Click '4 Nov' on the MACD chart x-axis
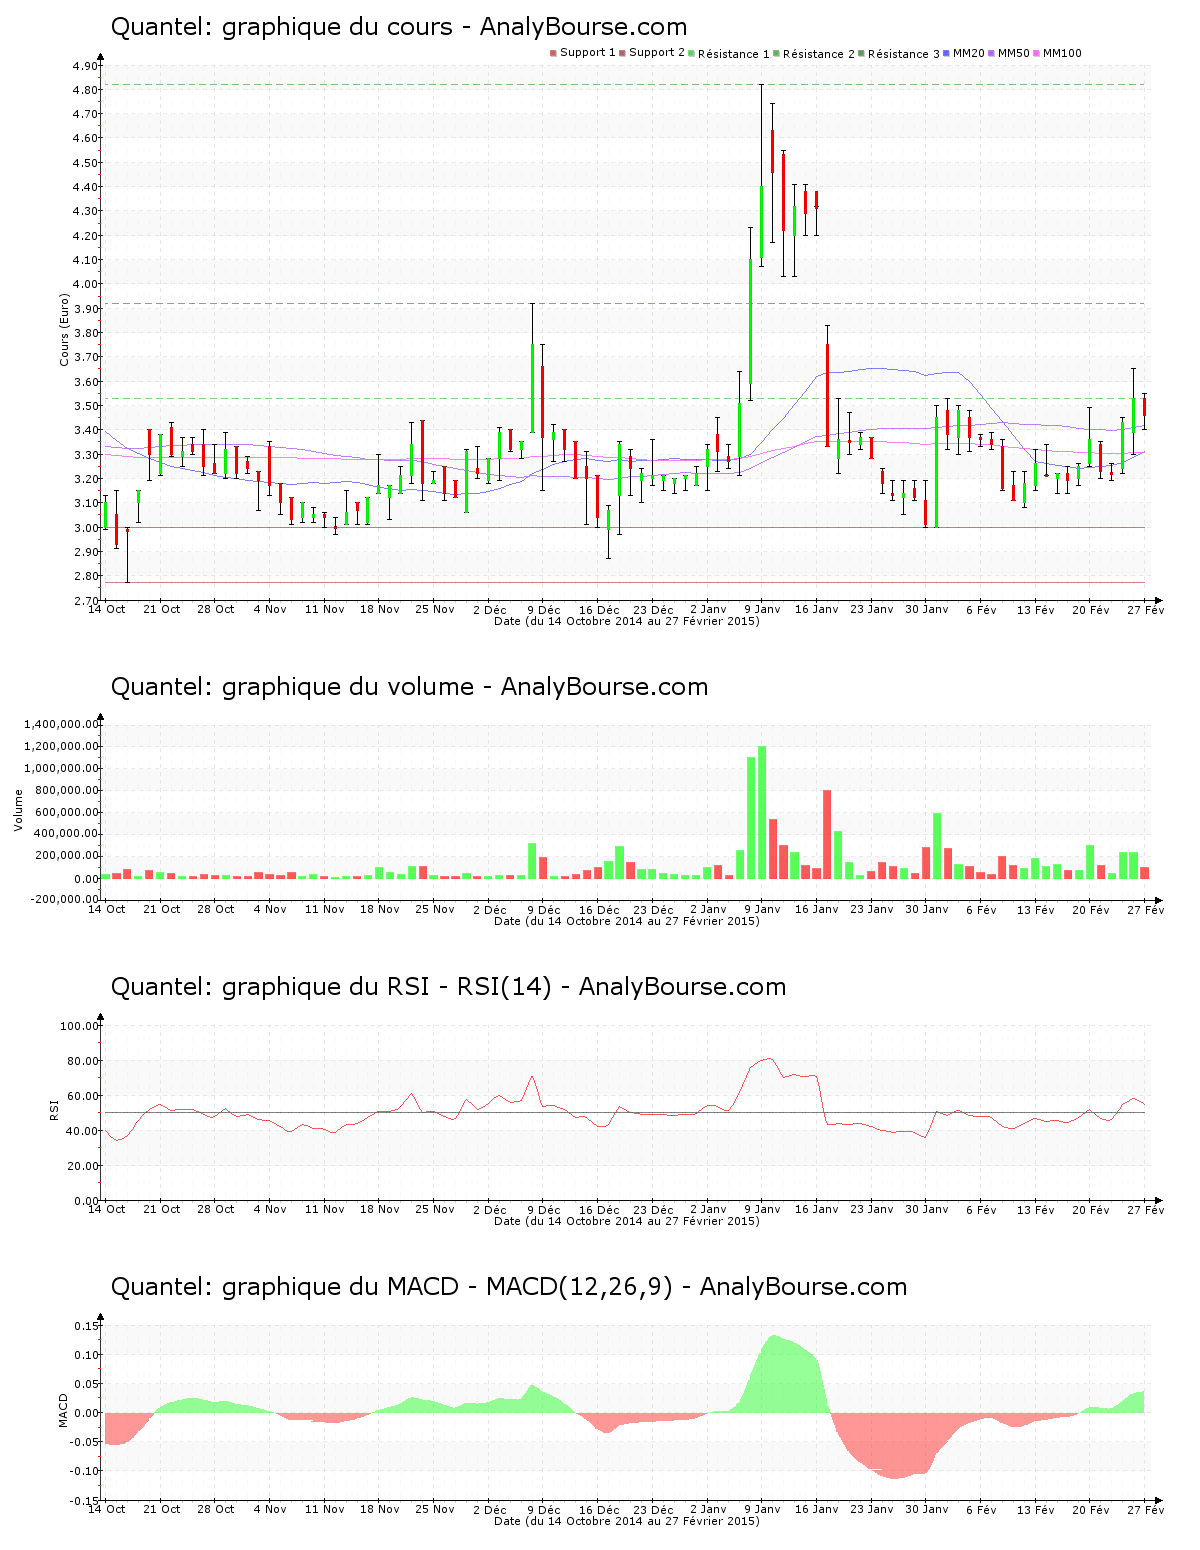Screen dimensions: 1200x1550 pyautogui.click(x=270, y=1509)
